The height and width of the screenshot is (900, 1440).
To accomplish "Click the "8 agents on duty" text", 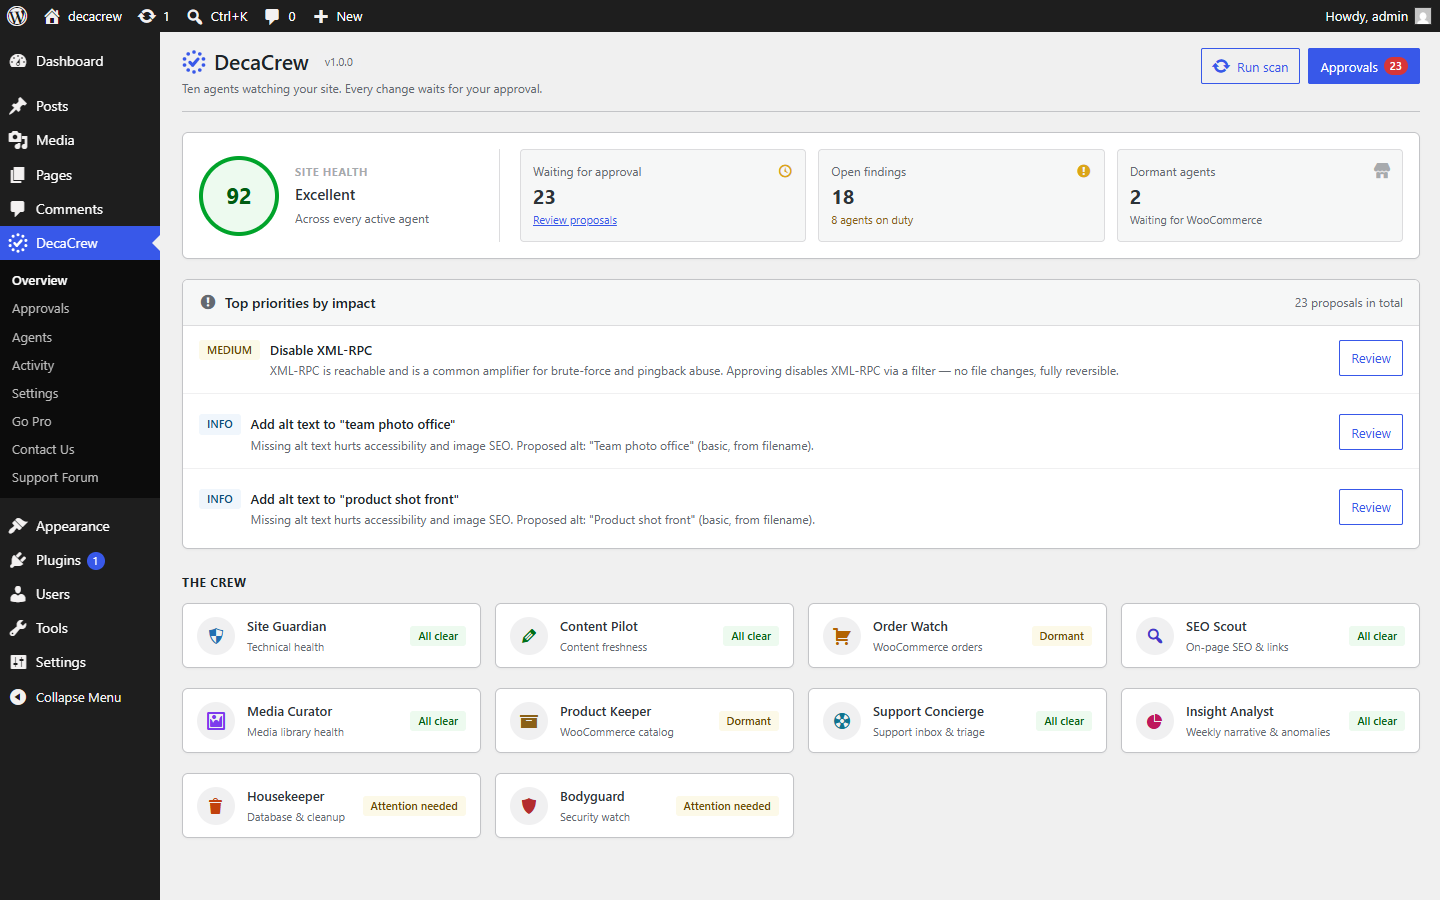I will click(x=872, y=220).
